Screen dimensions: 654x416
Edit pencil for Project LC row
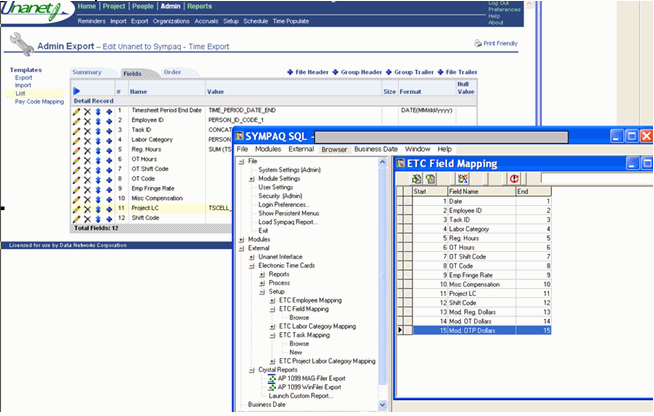click(76, 209)
